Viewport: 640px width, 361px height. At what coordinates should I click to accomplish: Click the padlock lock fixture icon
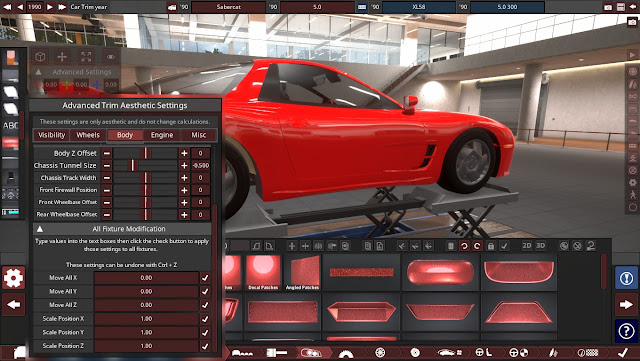(491, 246)
